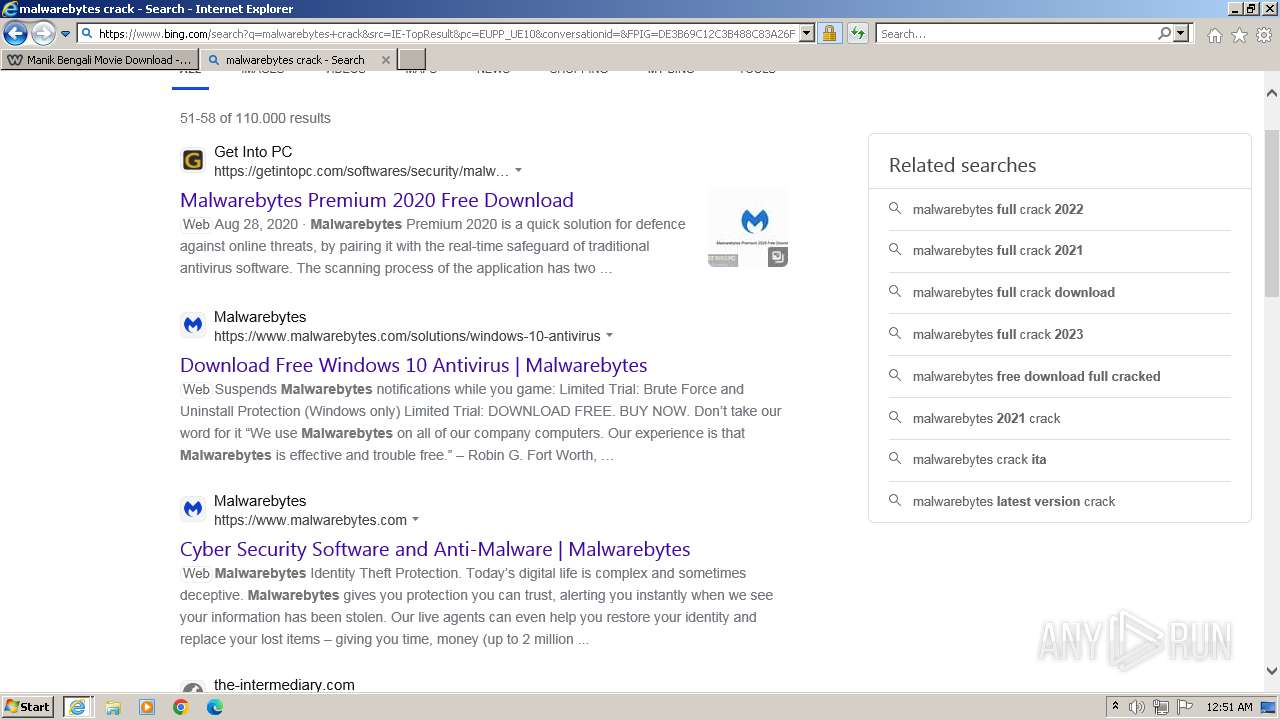Open the volume speaker tray icon
The image size is (1280, 720).
click(1137, 707)
